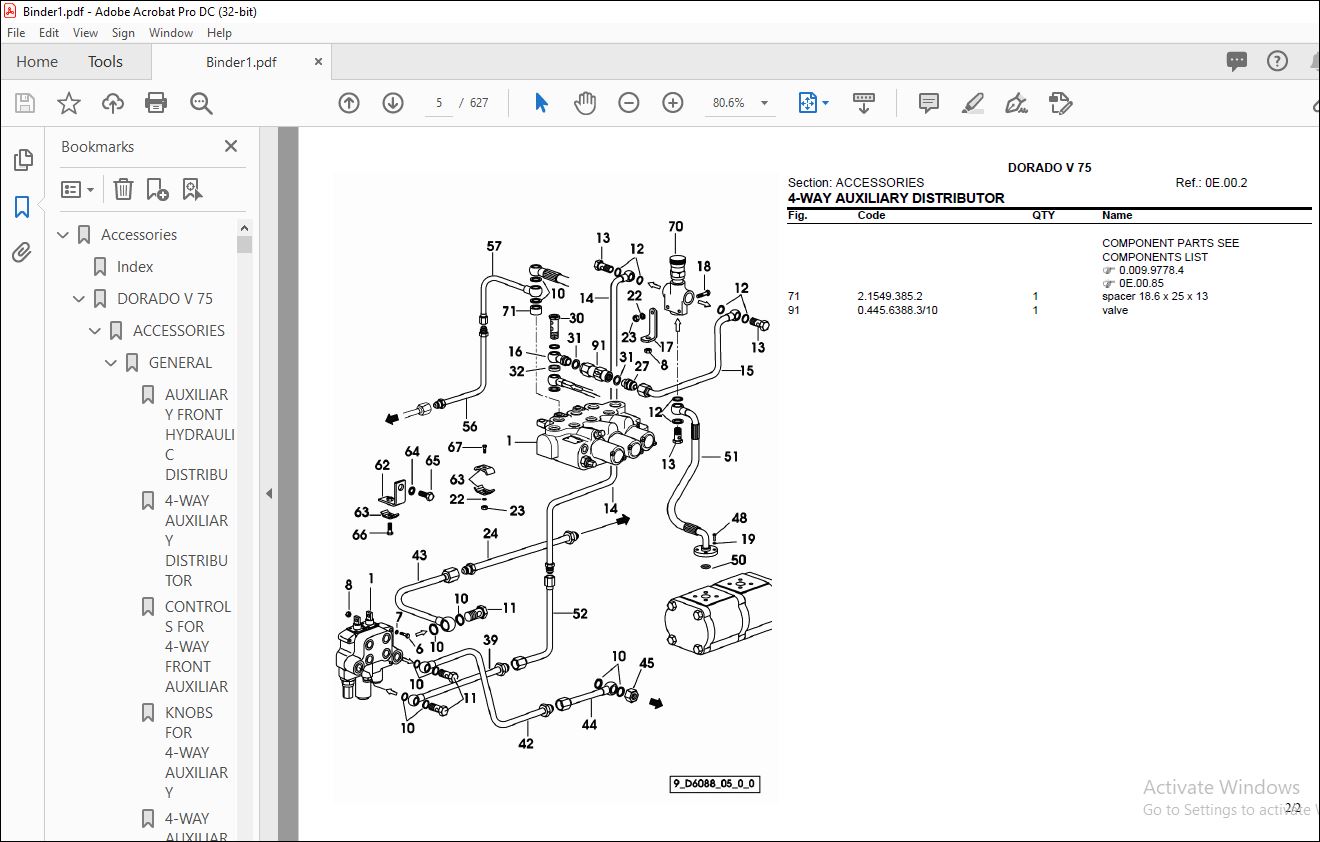Click part code 2.1549.385.2

tap(890, 297)
